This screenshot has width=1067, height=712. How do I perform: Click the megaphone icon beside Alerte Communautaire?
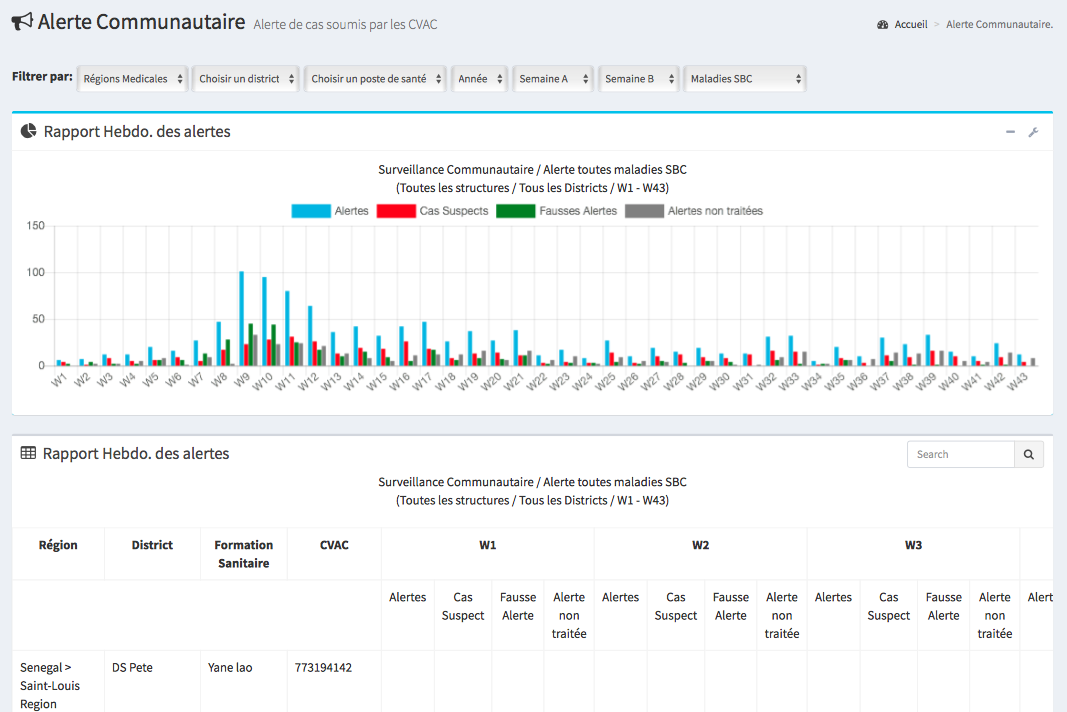coord(22,22)
